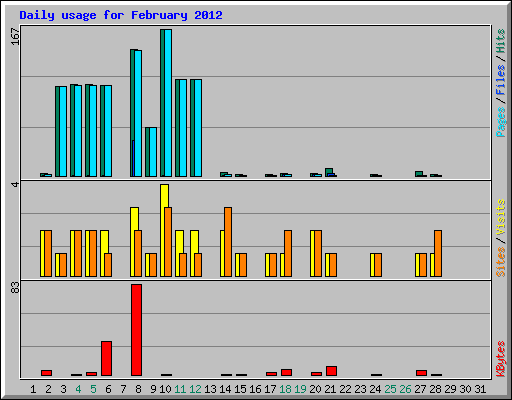
Task: Select the 'Pages' legend label
Action: [x=501, y=122]
